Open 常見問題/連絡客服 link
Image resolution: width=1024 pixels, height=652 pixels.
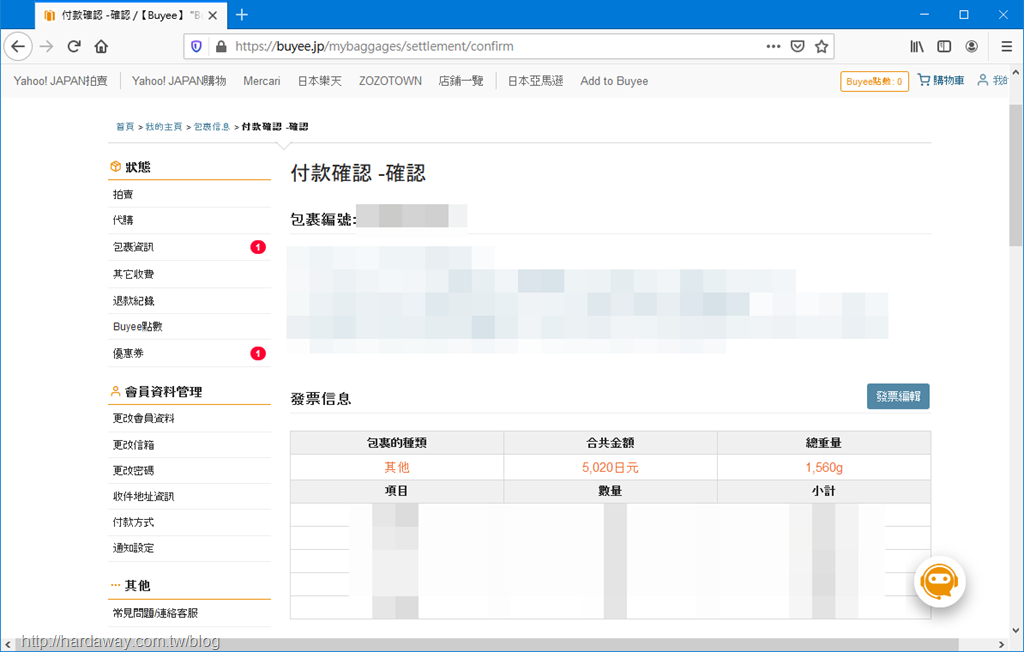(x=155, y=613)
